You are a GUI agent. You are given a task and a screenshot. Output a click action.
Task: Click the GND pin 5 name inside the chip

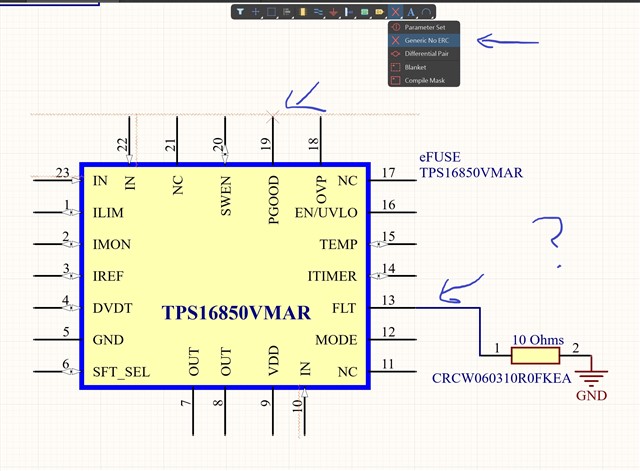click(108, 340)
